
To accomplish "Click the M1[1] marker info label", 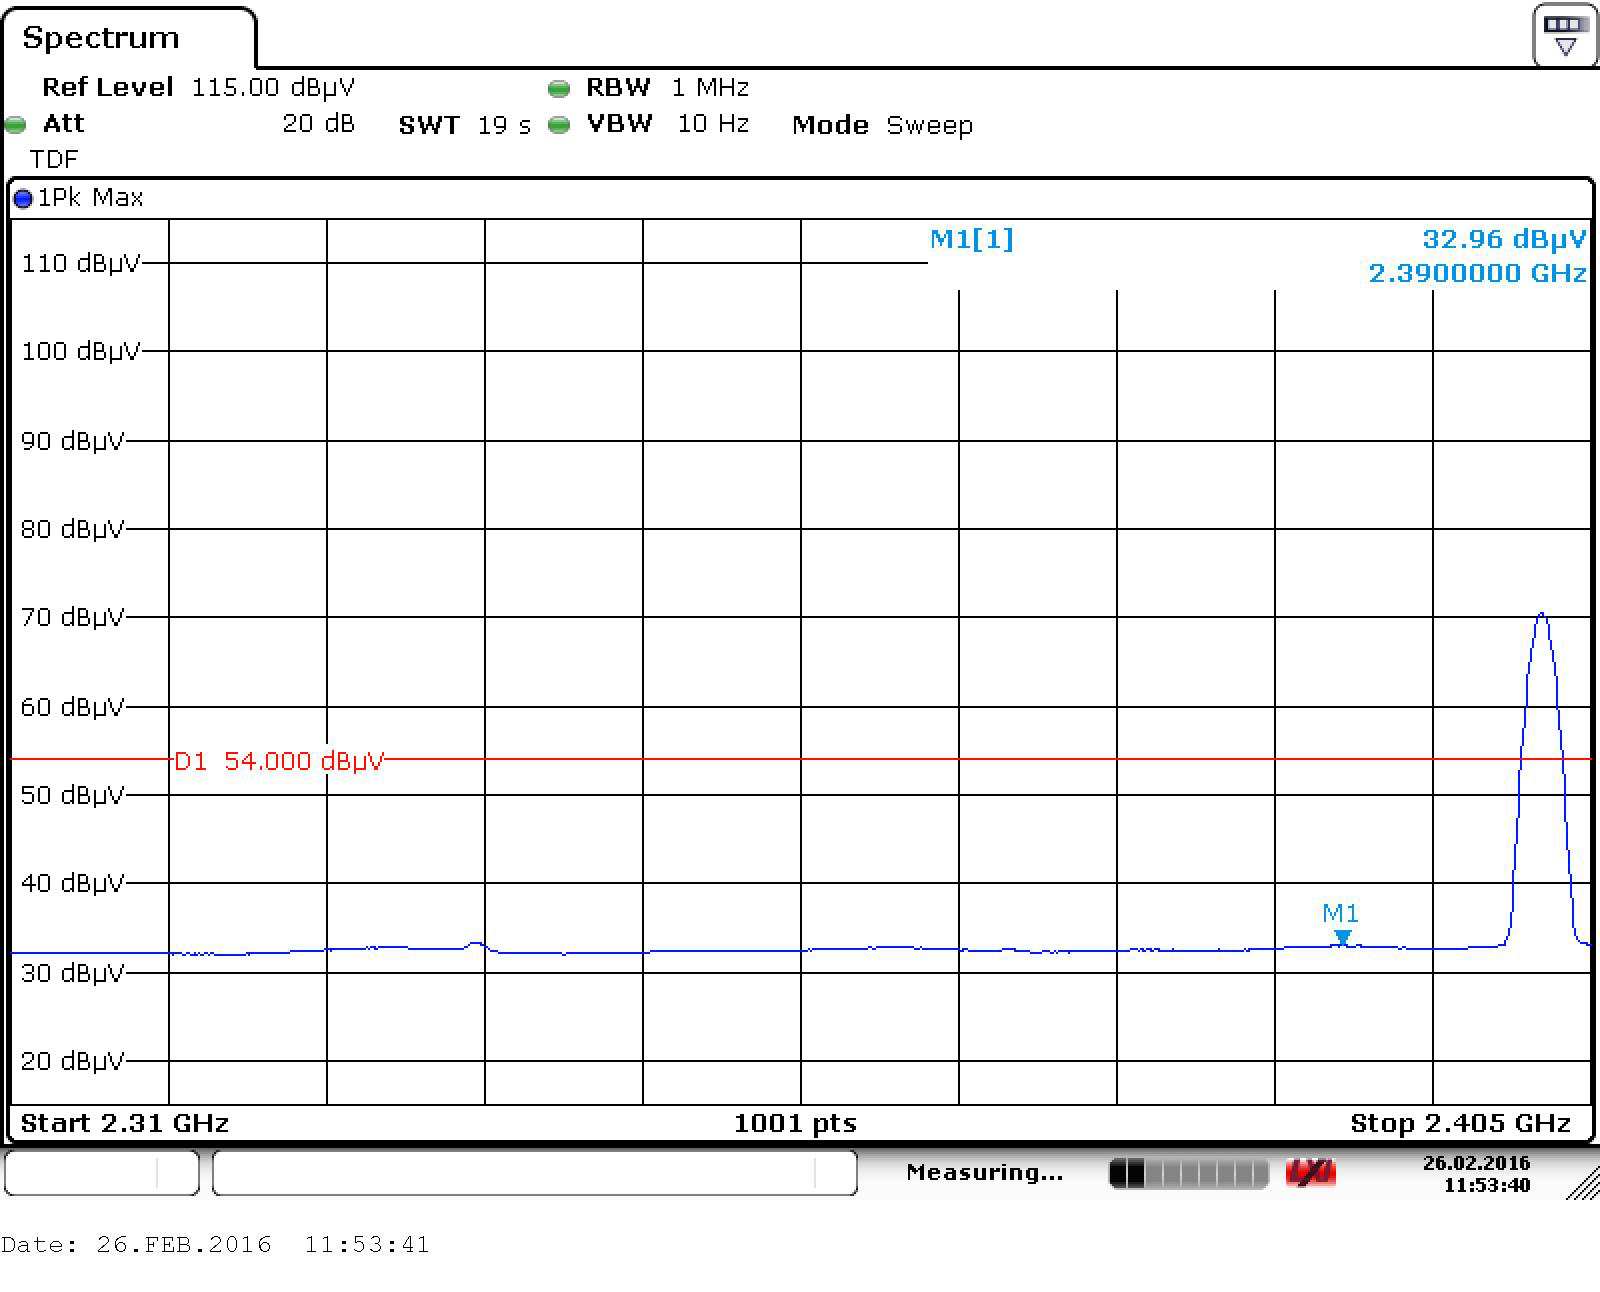I will coord(971,239).
